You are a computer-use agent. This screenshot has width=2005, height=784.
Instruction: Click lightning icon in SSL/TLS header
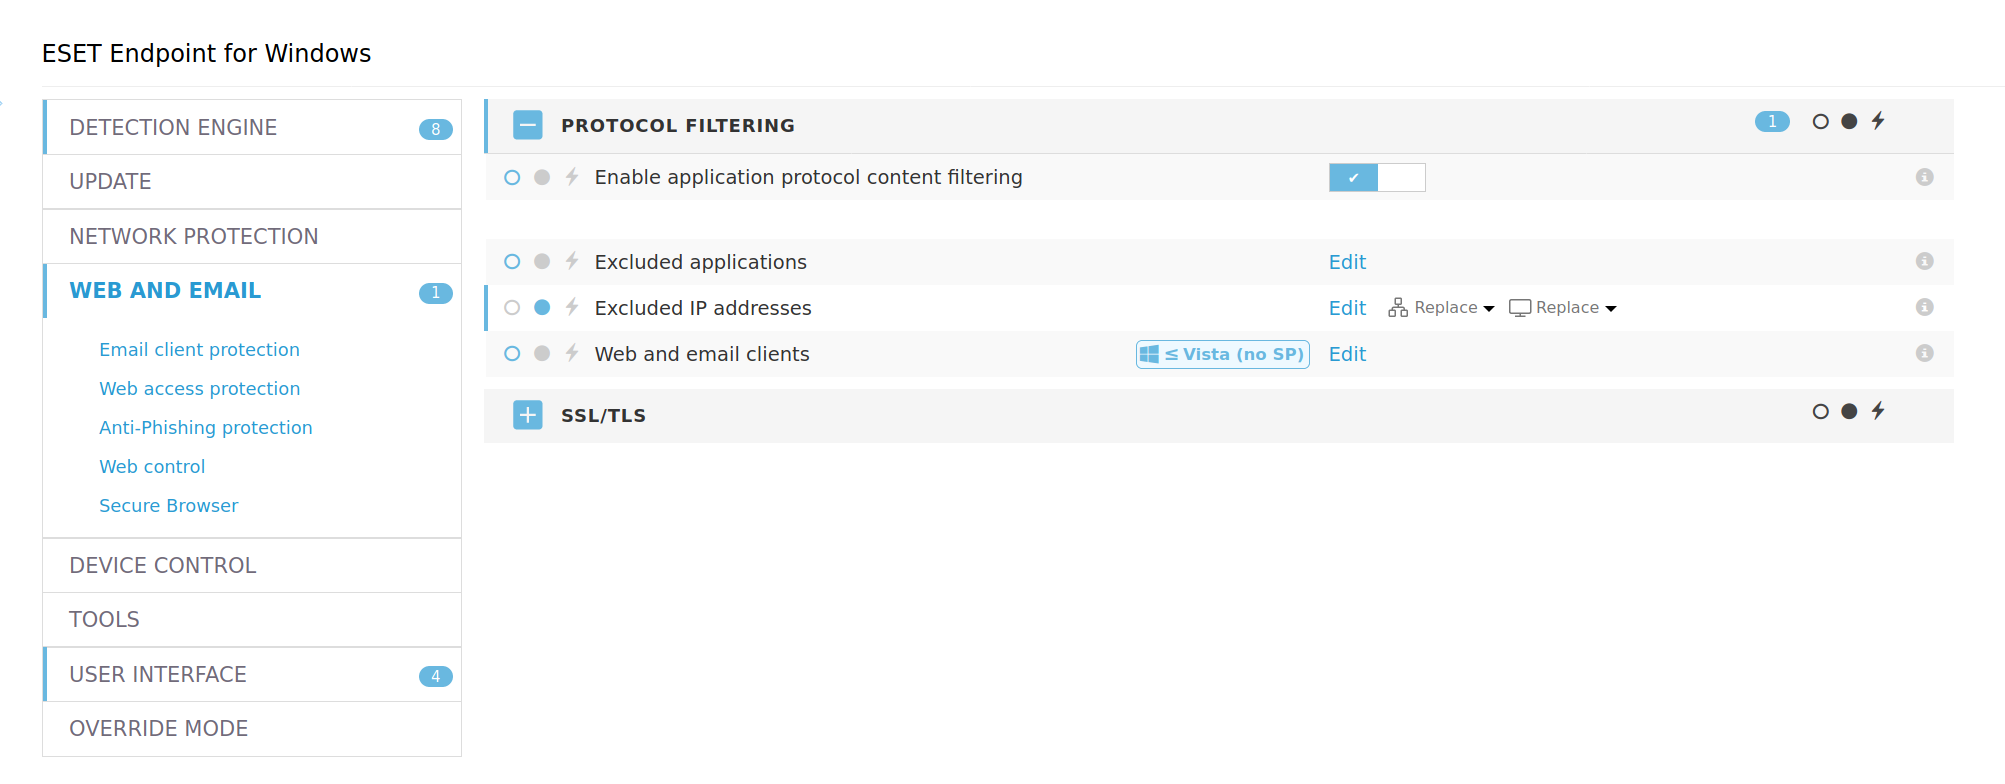[x=1878, y=411]
